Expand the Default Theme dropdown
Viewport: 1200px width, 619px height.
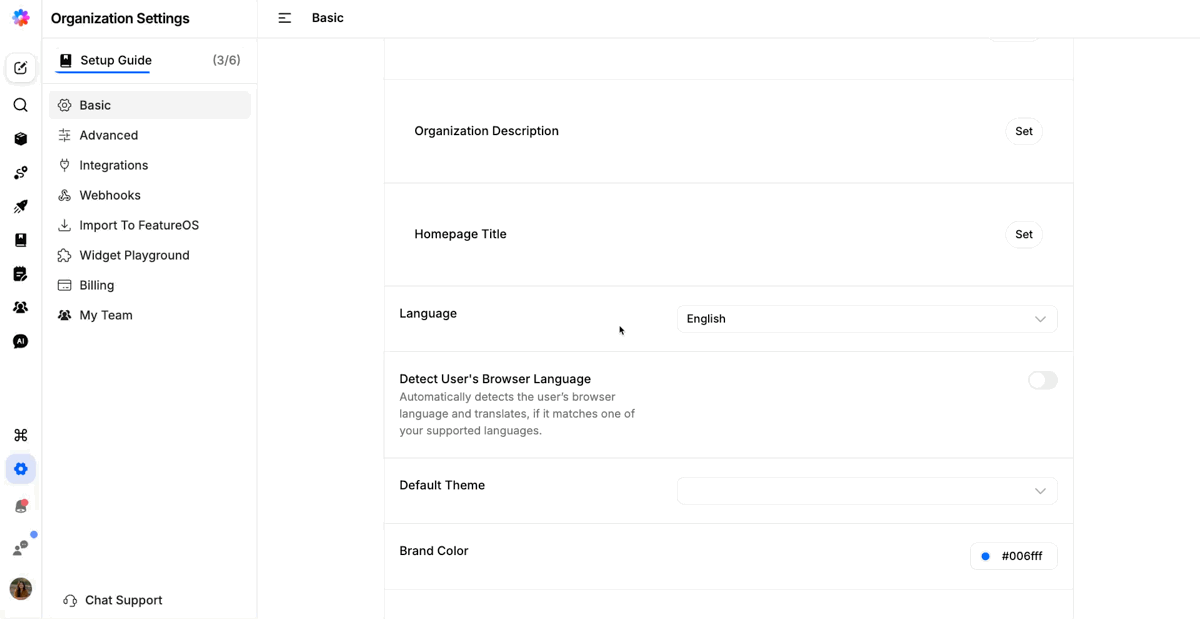tap(867, 491)
